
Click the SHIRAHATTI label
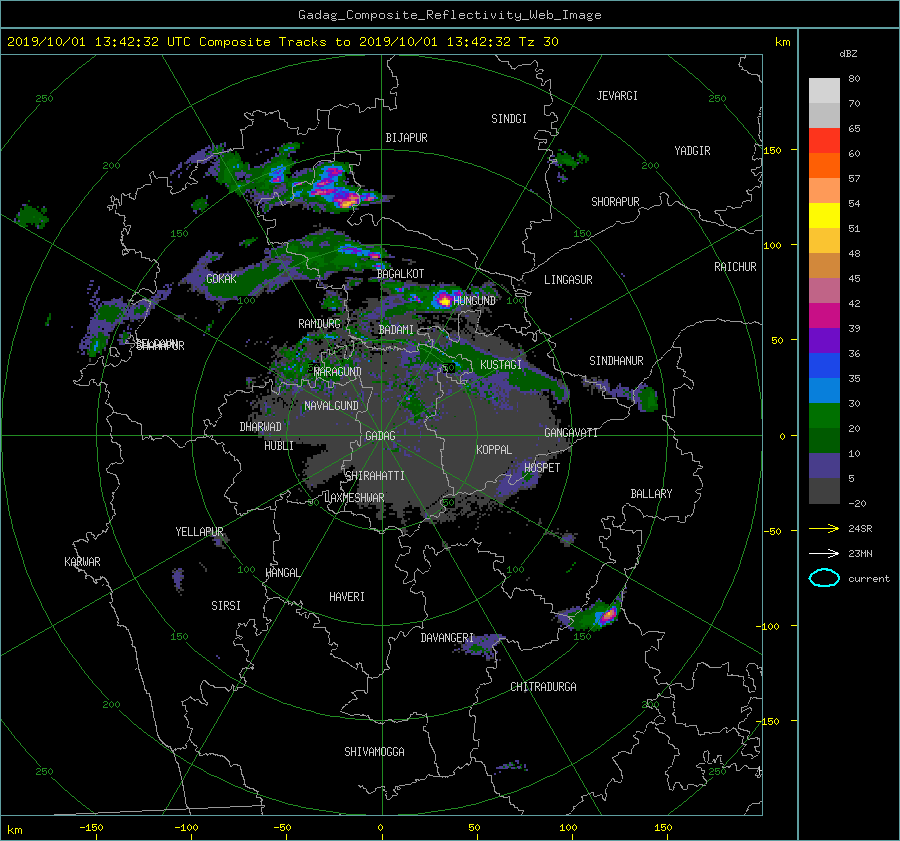pos(375,476)
